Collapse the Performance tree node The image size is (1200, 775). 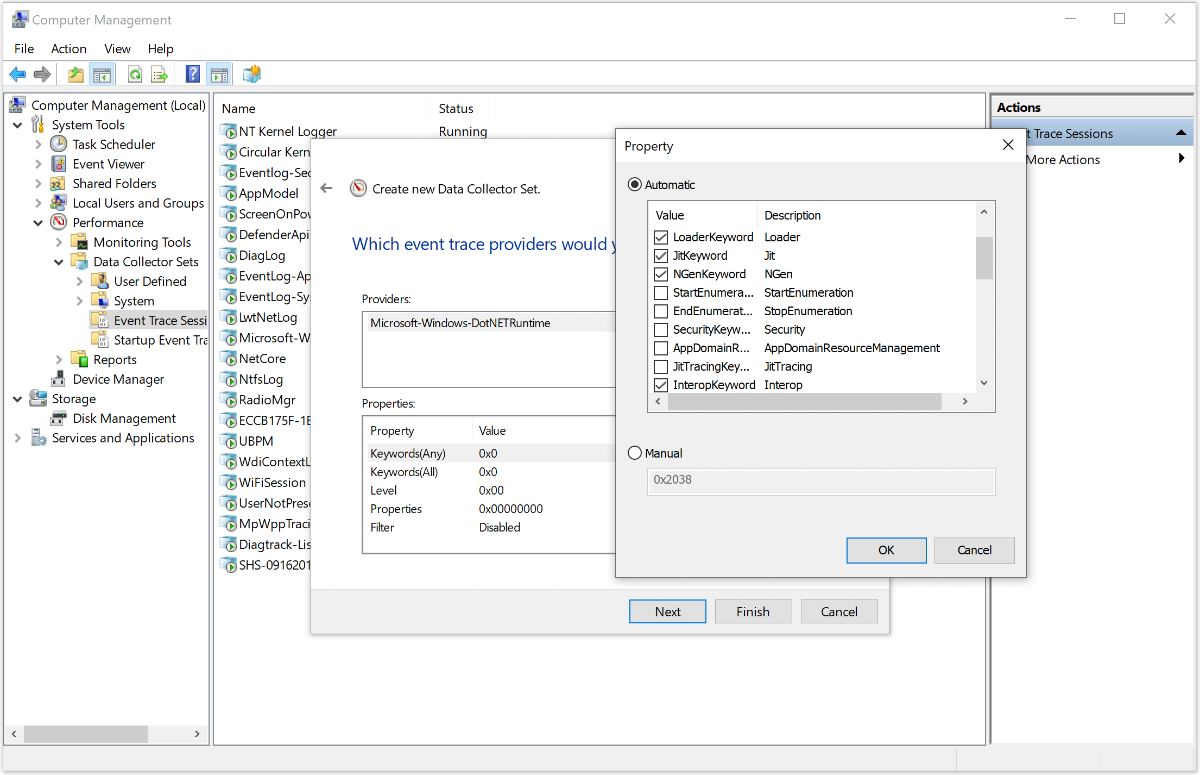[x=38, y=222]
